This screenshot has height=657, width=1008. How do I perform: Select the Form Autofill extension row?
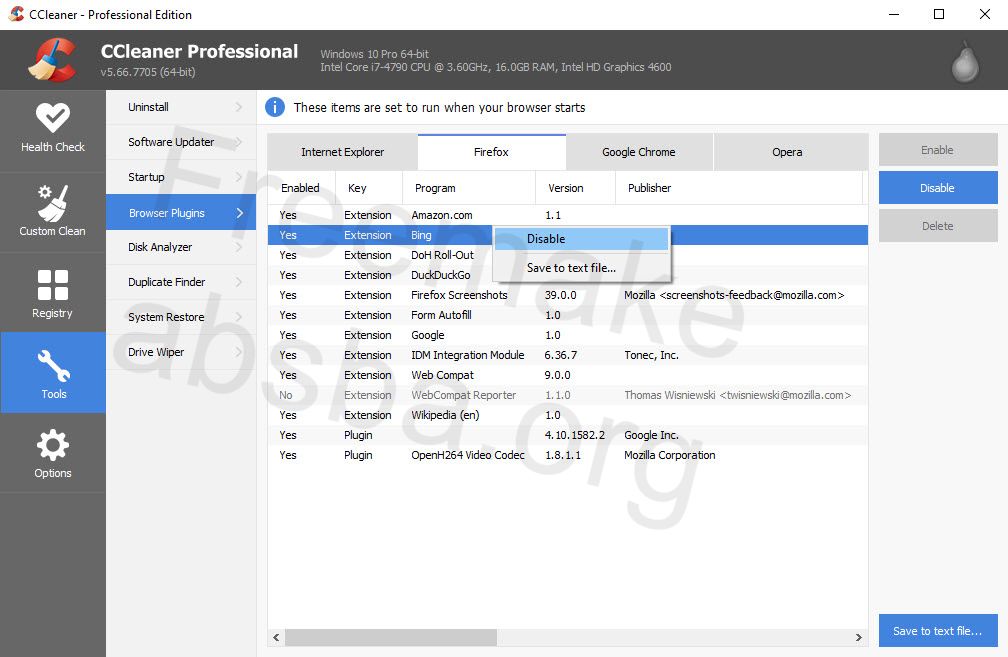(x=568, y=315)
